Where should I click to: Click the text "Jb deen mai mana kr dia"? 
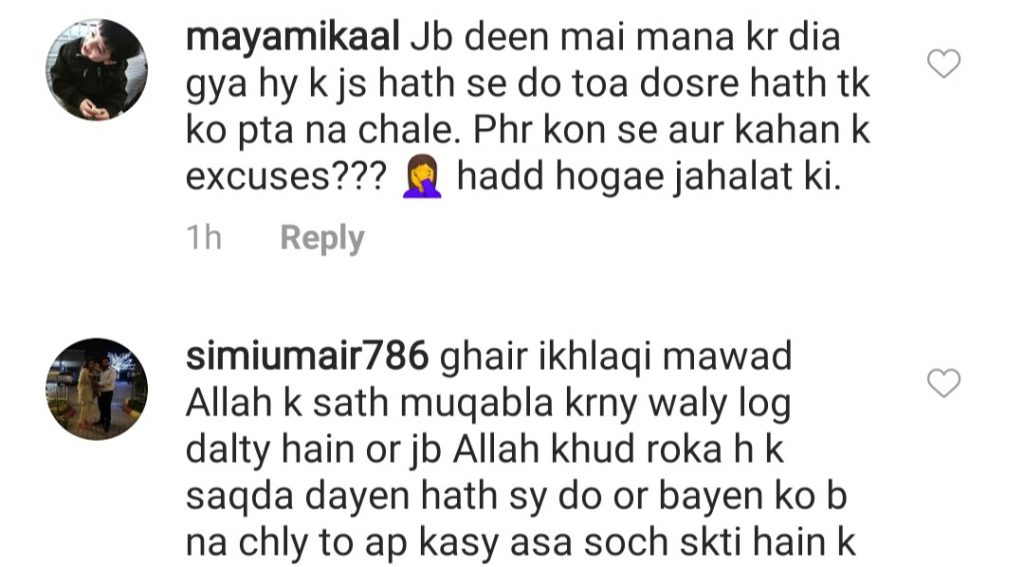(x=625, y=37)
